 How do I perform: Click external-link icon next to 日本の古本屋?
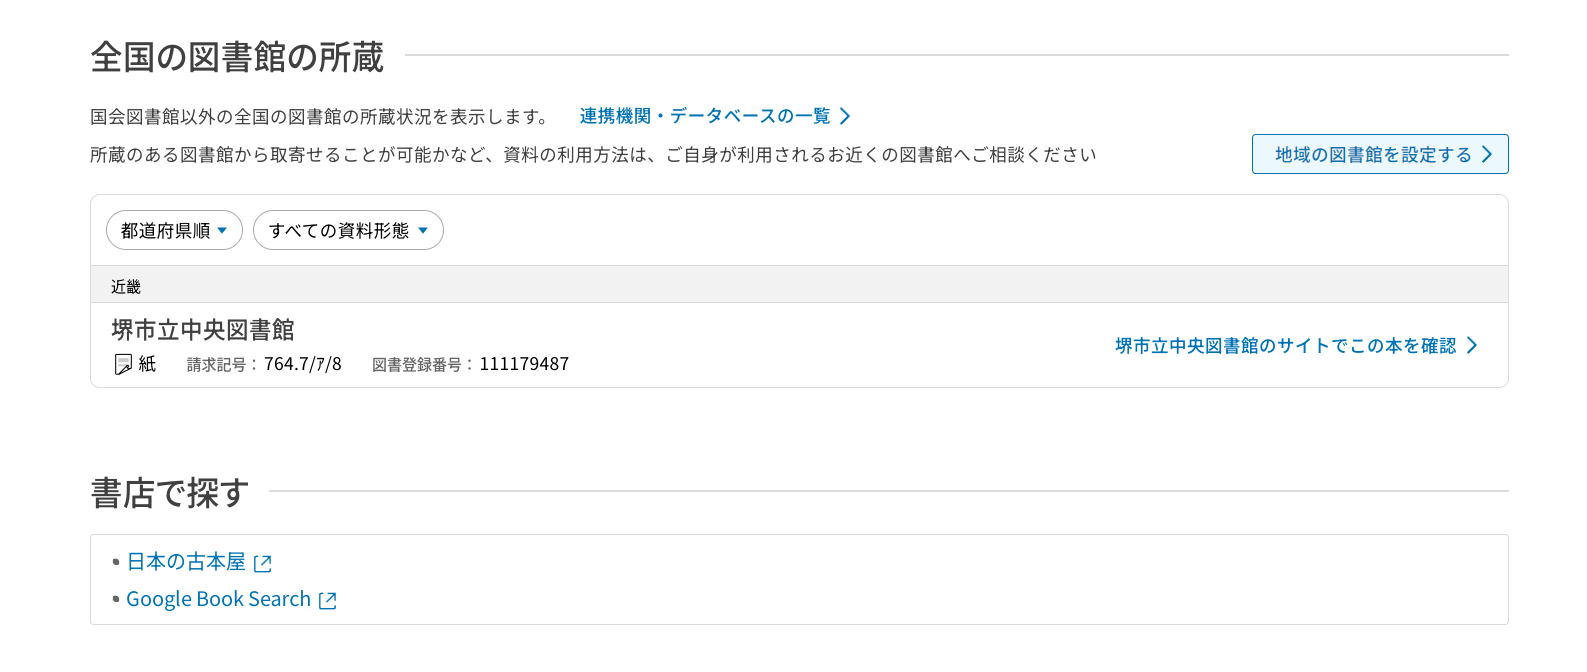click(x=263, y=563)
